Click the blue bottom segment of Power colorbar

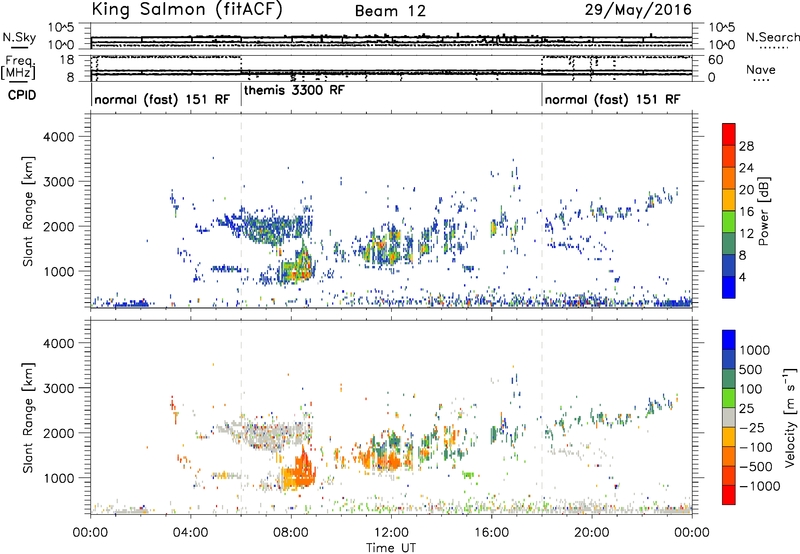[x=729, y=287]
